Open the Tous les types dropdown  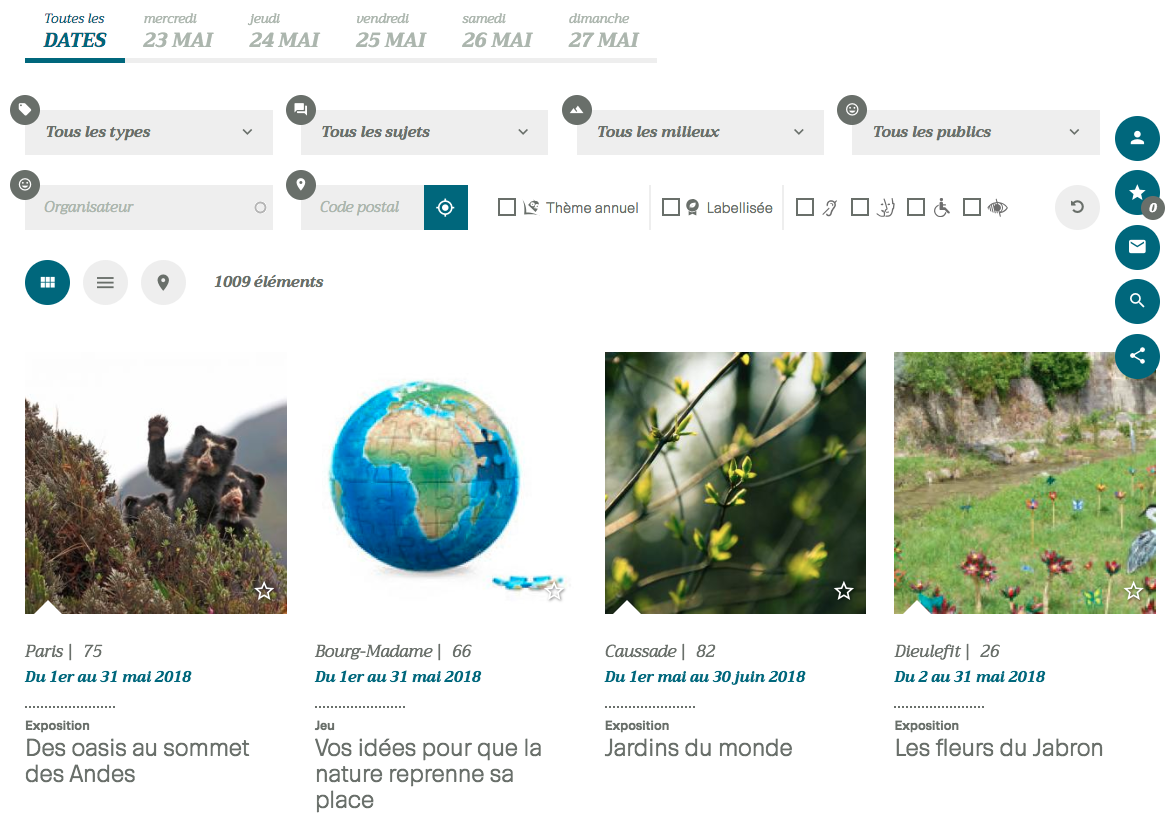tap(148, 132)
